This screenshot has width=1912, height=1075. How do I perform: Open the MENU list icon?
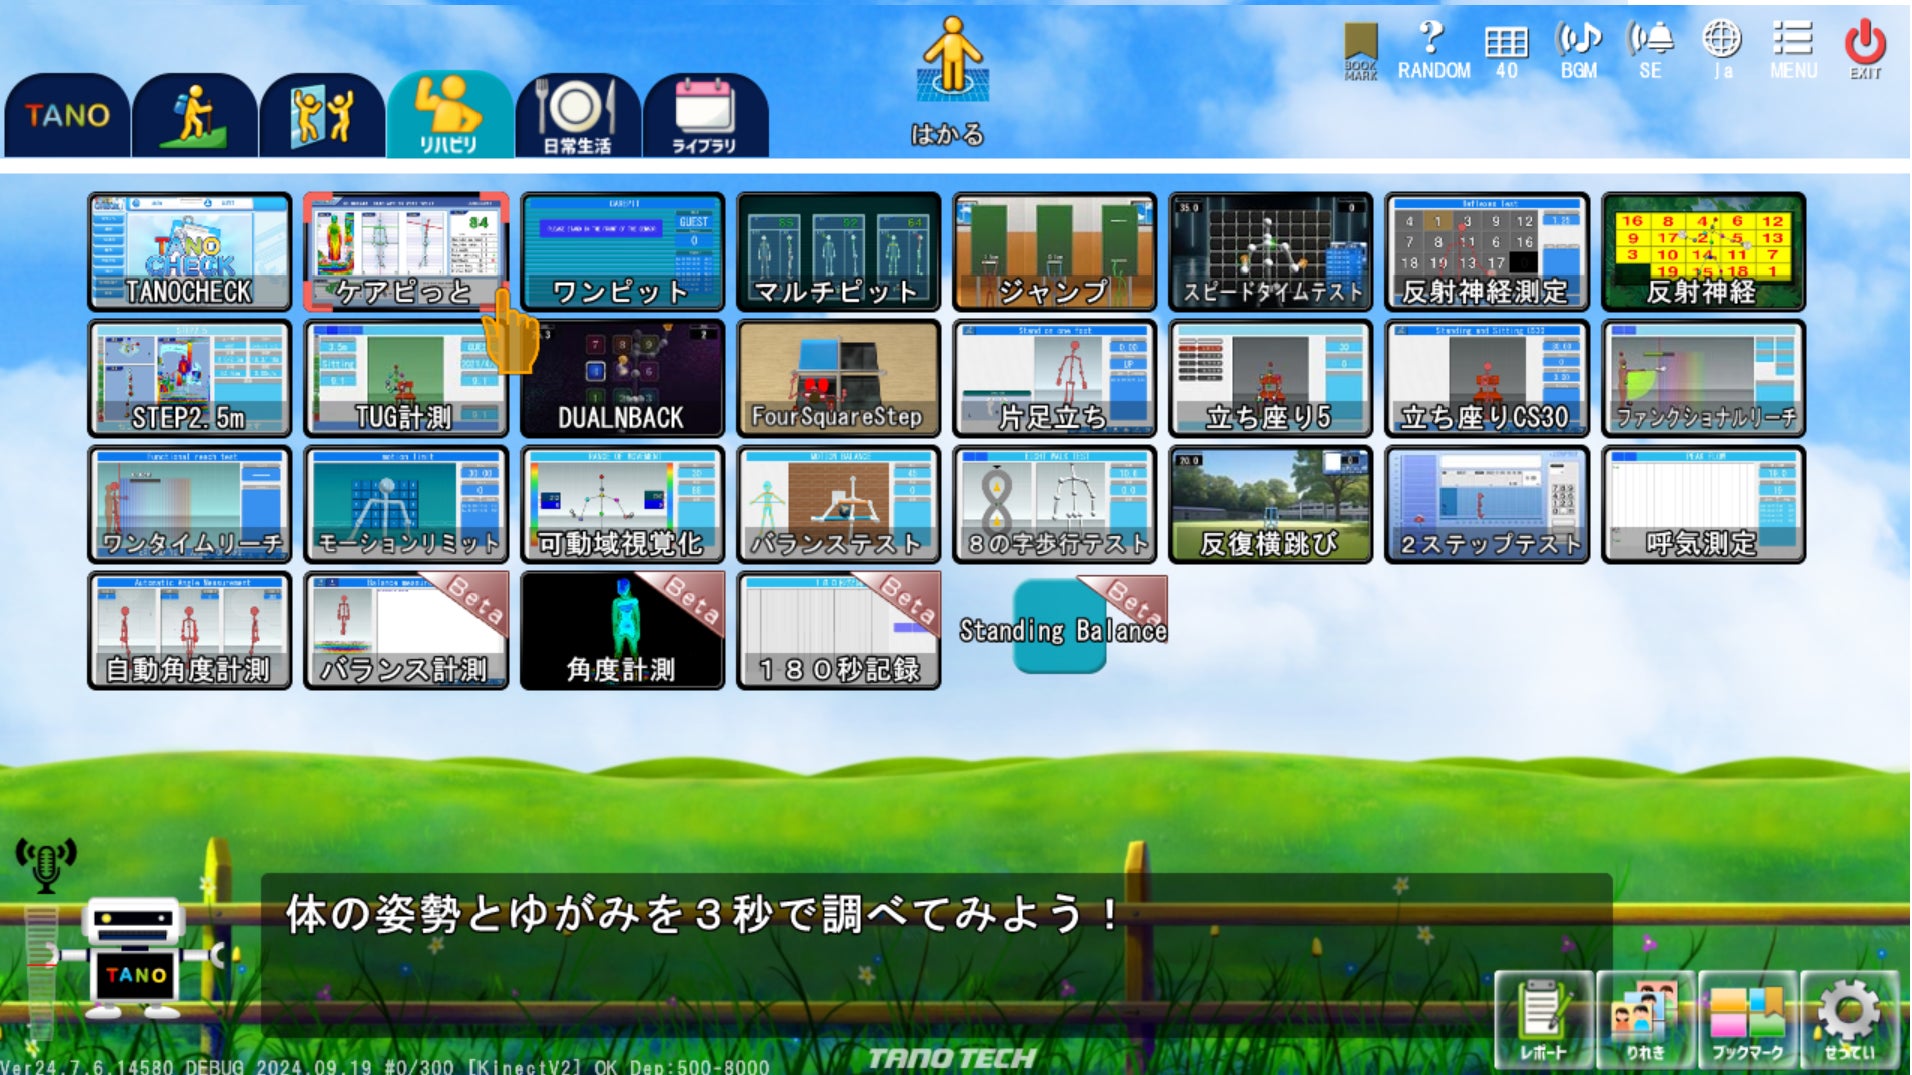click(1793, 50)
